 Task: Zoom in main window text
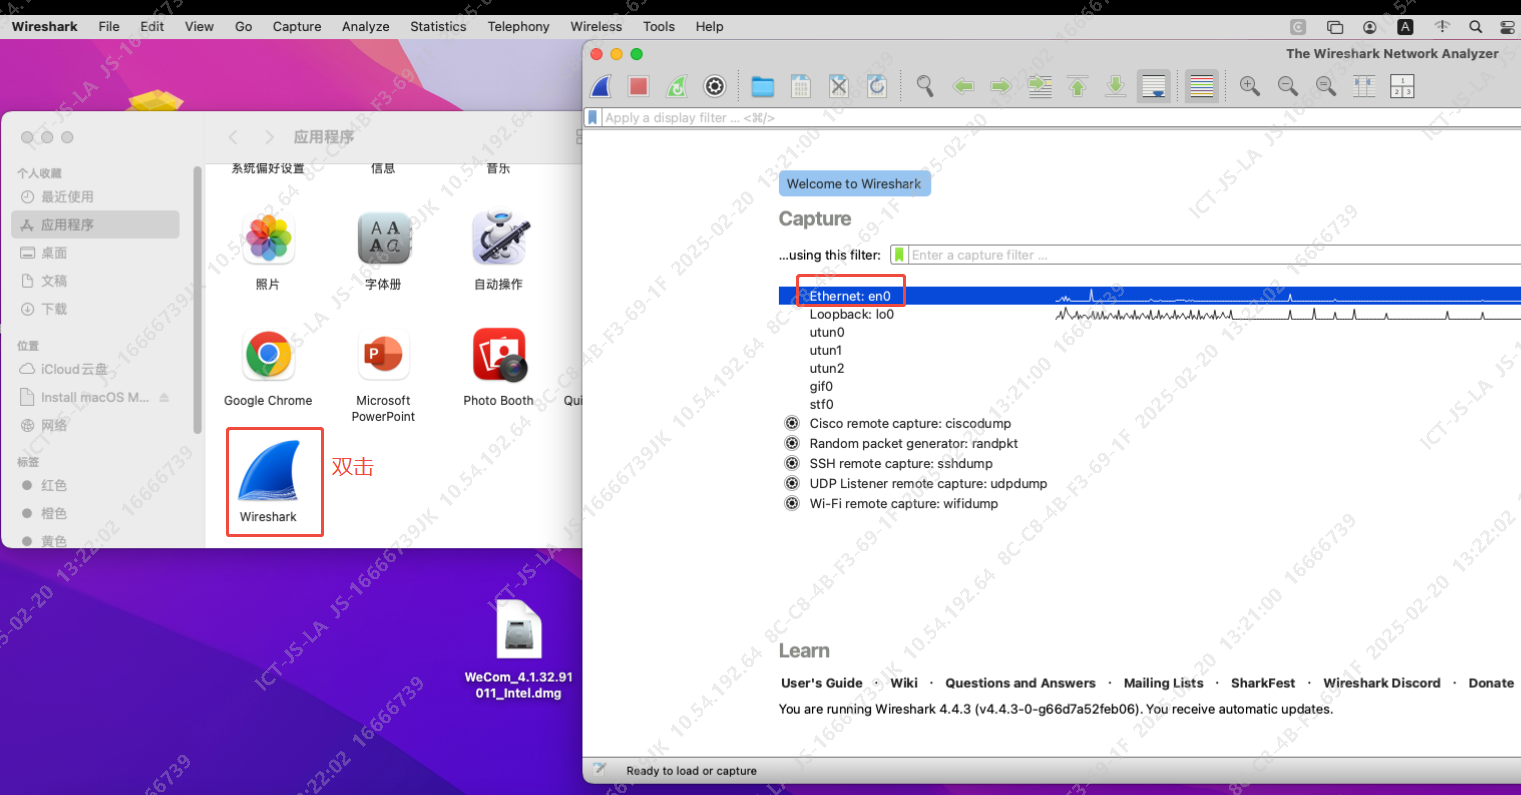[1250, 87]
